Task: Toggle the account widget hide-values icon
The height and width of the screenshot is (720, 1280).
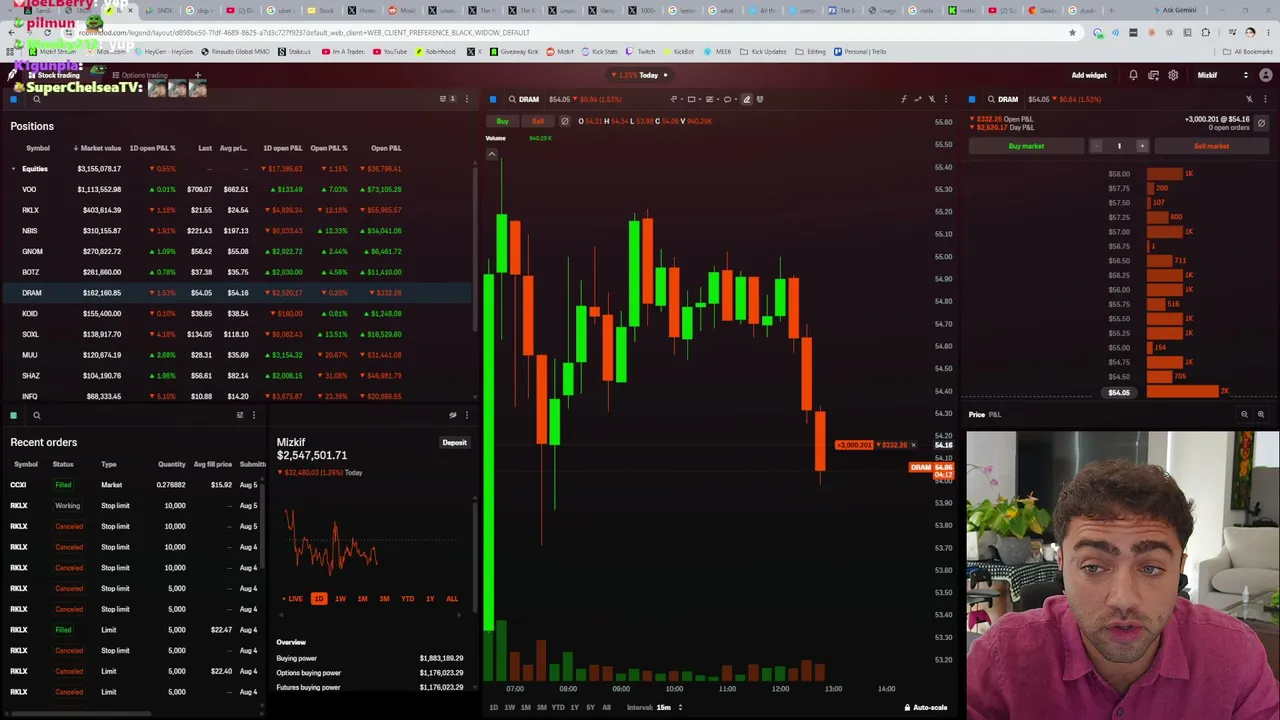Action: coord(453,415)
